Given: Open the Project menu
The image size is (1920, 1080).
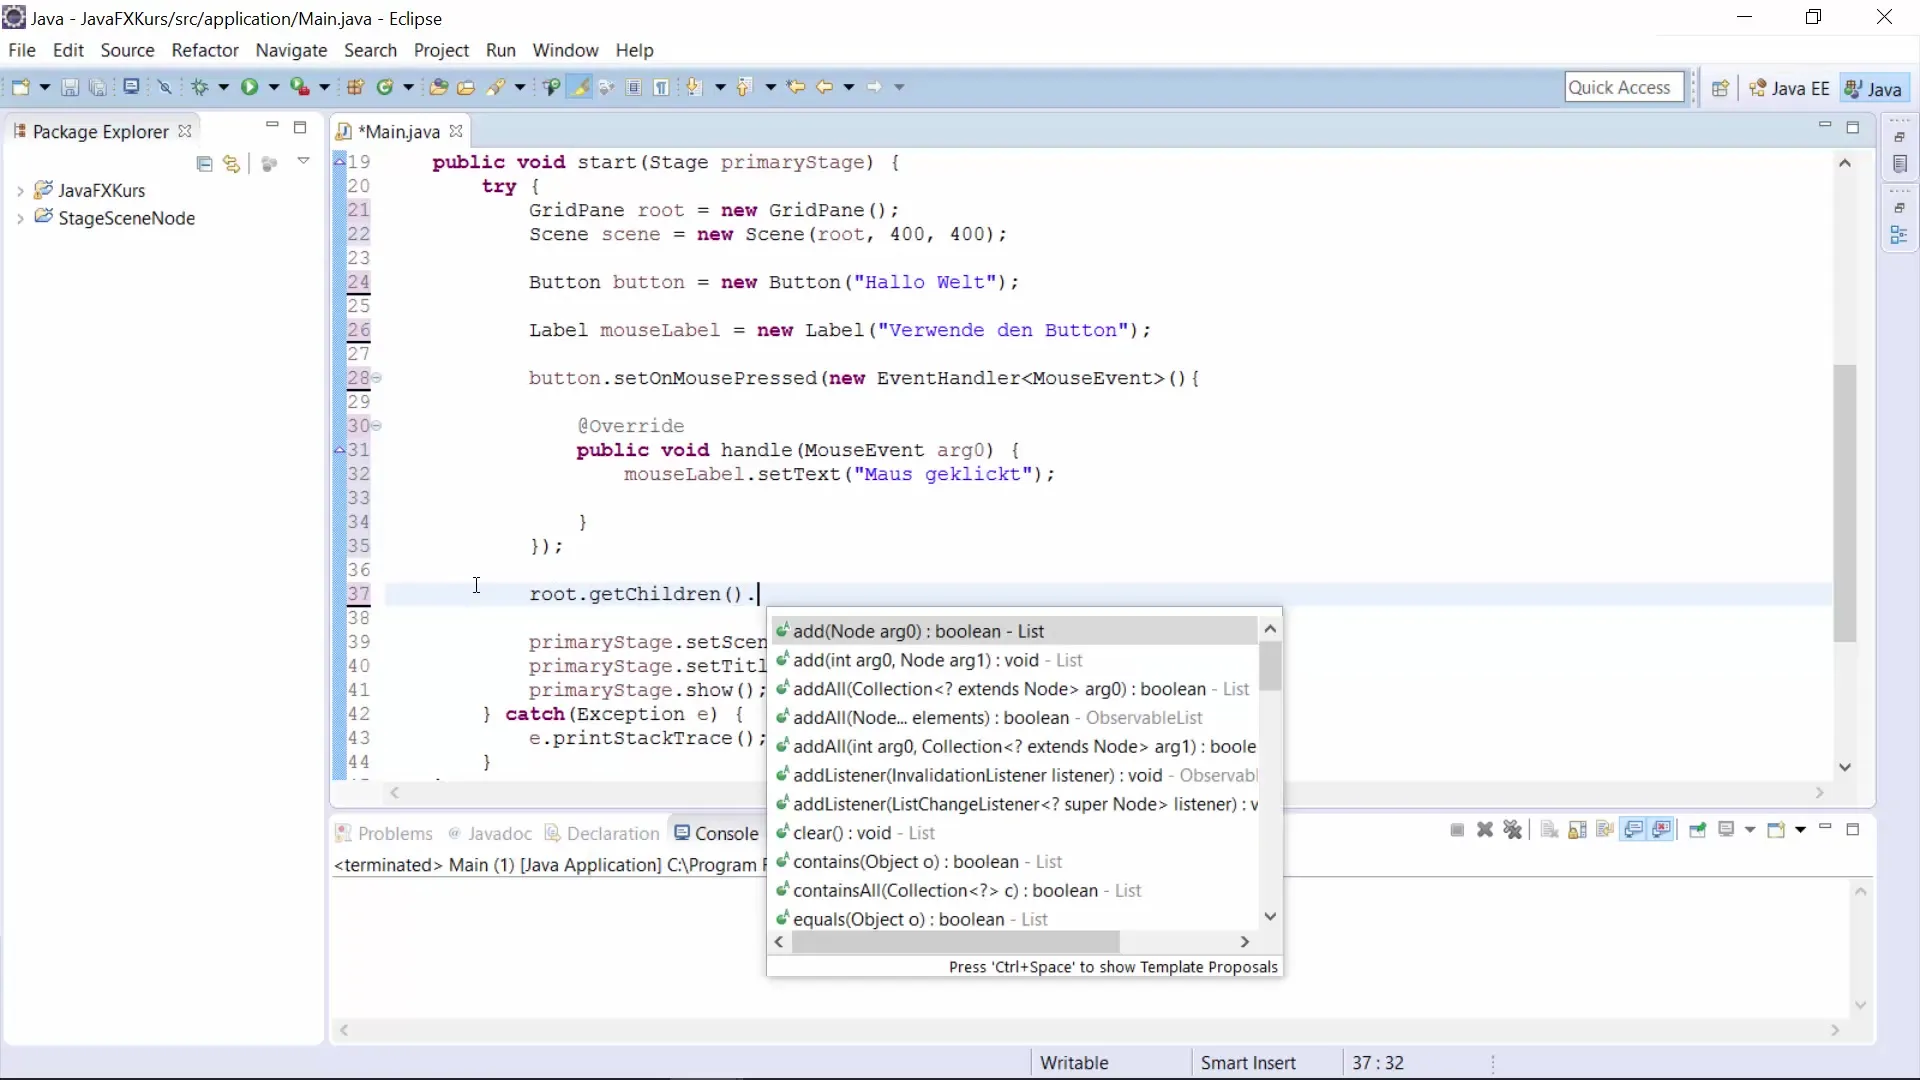Looking at the screenshot, I should point(441,50).
